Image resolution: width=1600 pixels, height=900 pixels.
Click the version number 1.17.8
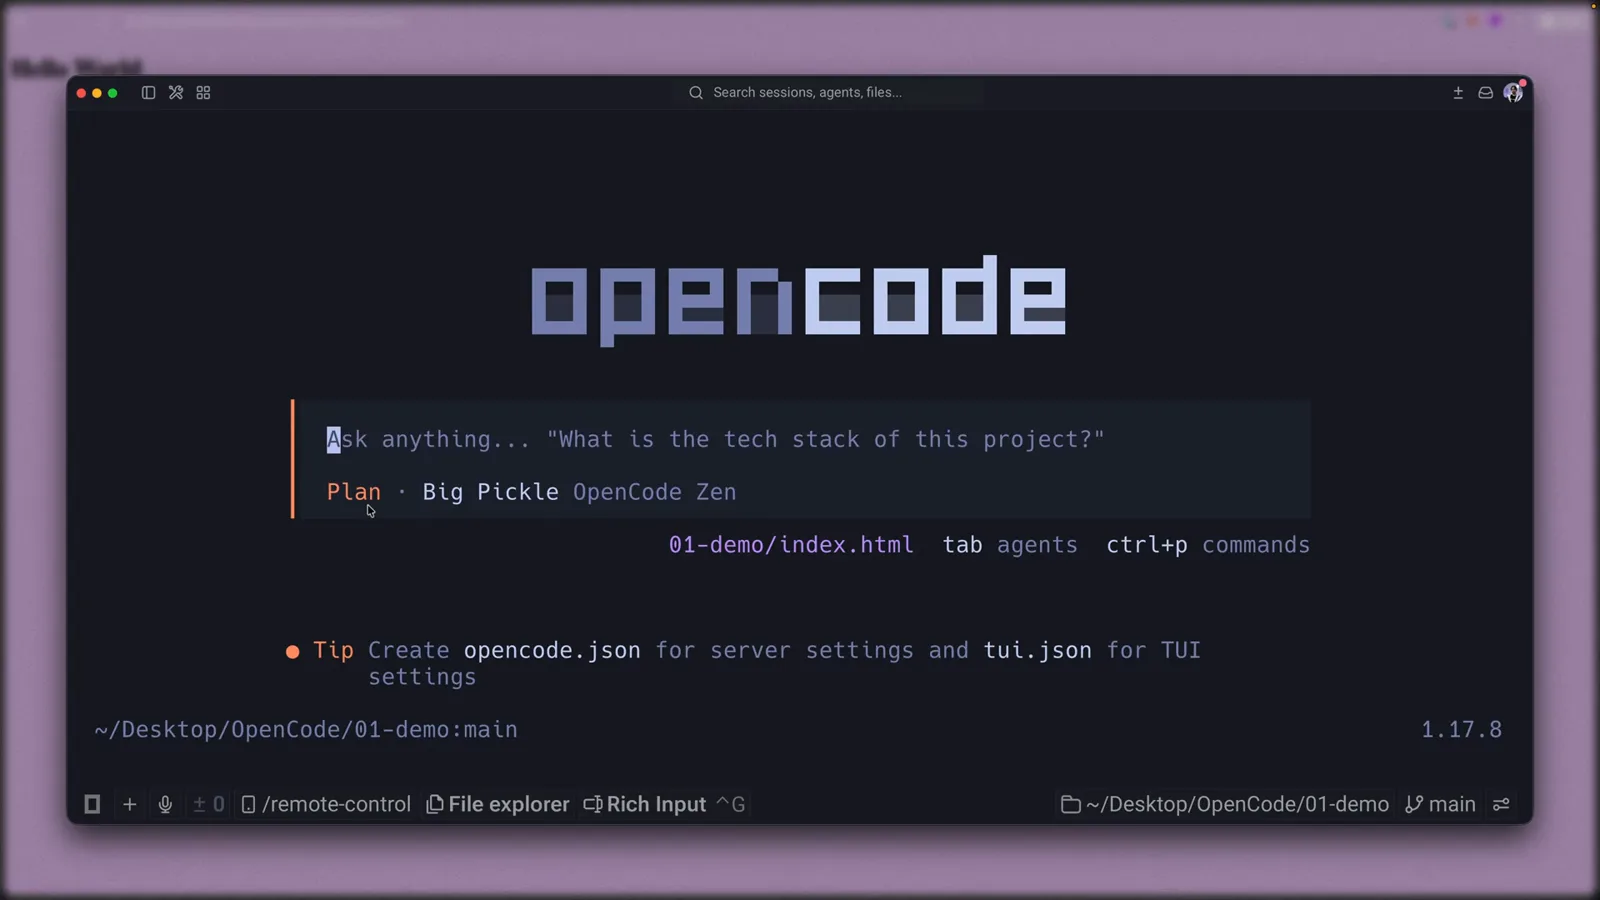tap(1461, 730)
